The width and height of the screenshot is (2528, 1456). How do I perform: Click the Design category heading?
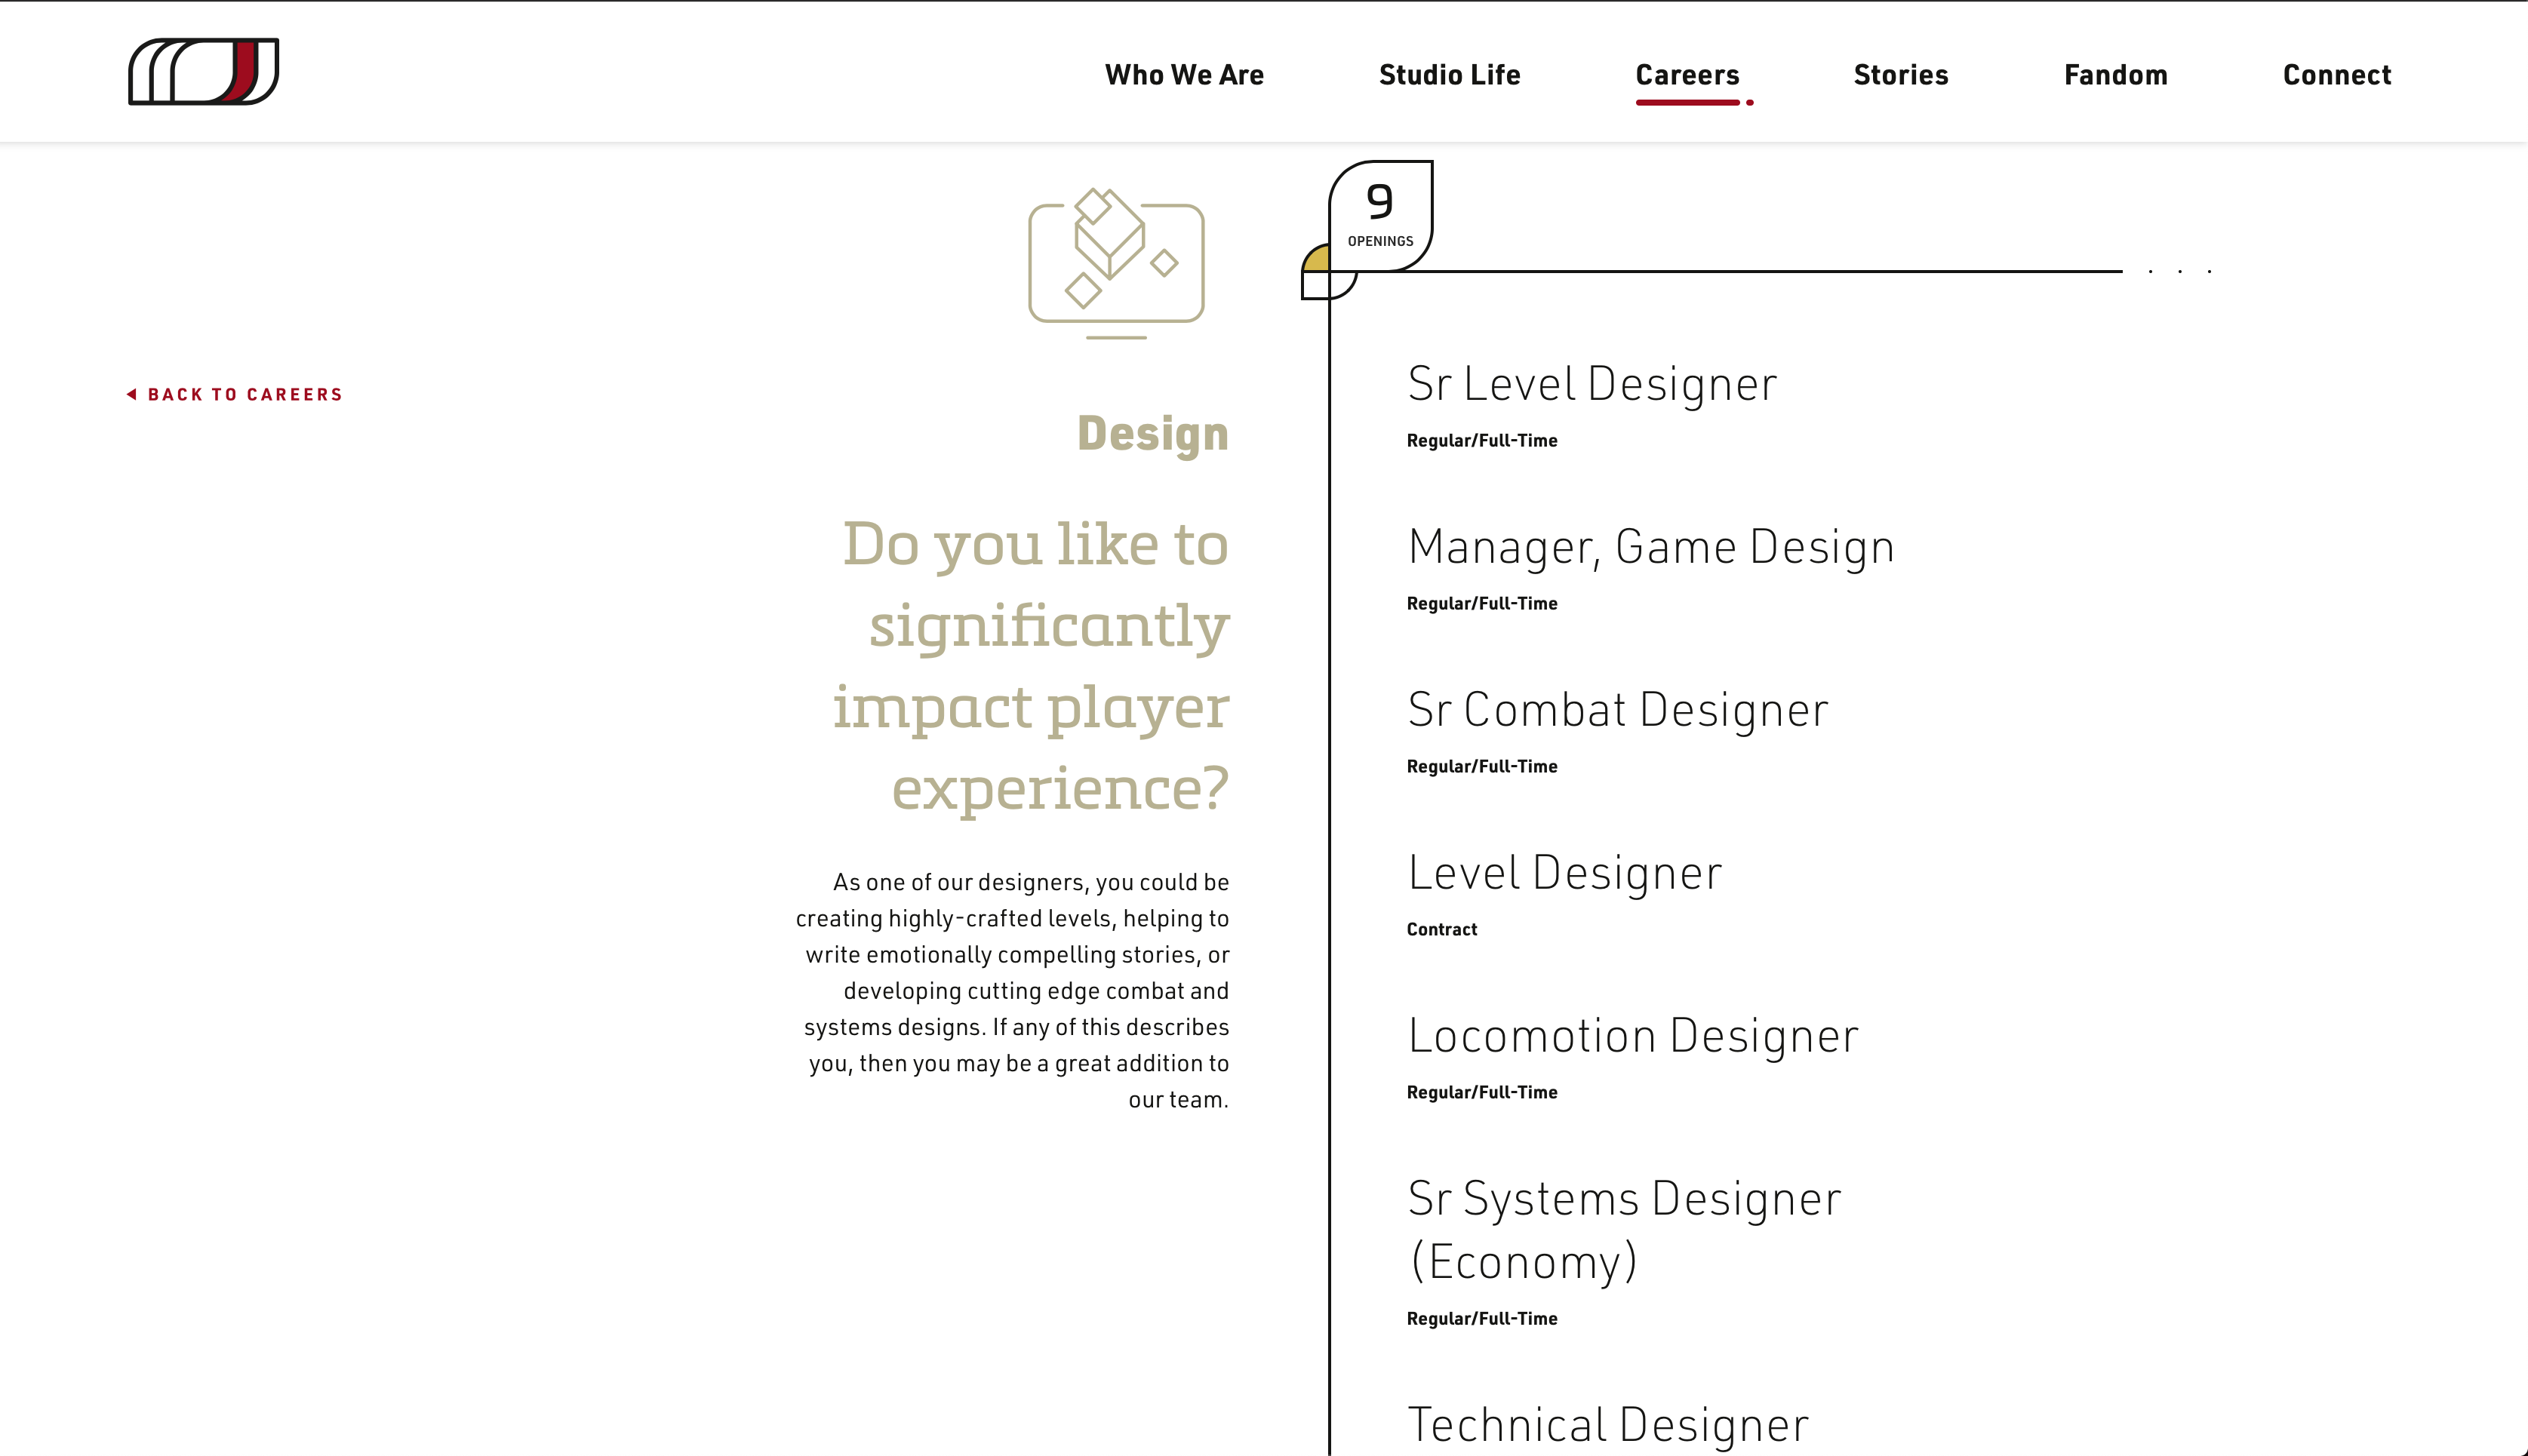click(x=1152, y=433)
